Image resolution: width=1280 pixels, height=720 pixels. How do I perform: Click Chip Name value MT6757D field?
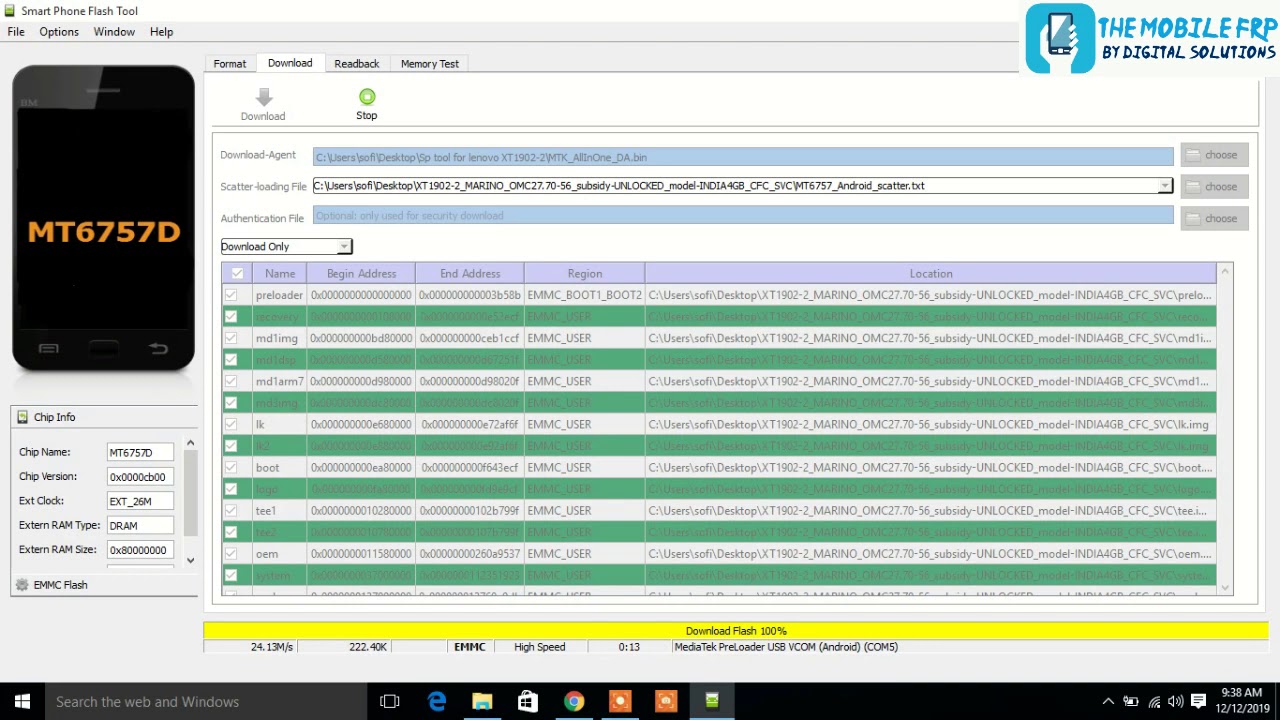[140, 453]
